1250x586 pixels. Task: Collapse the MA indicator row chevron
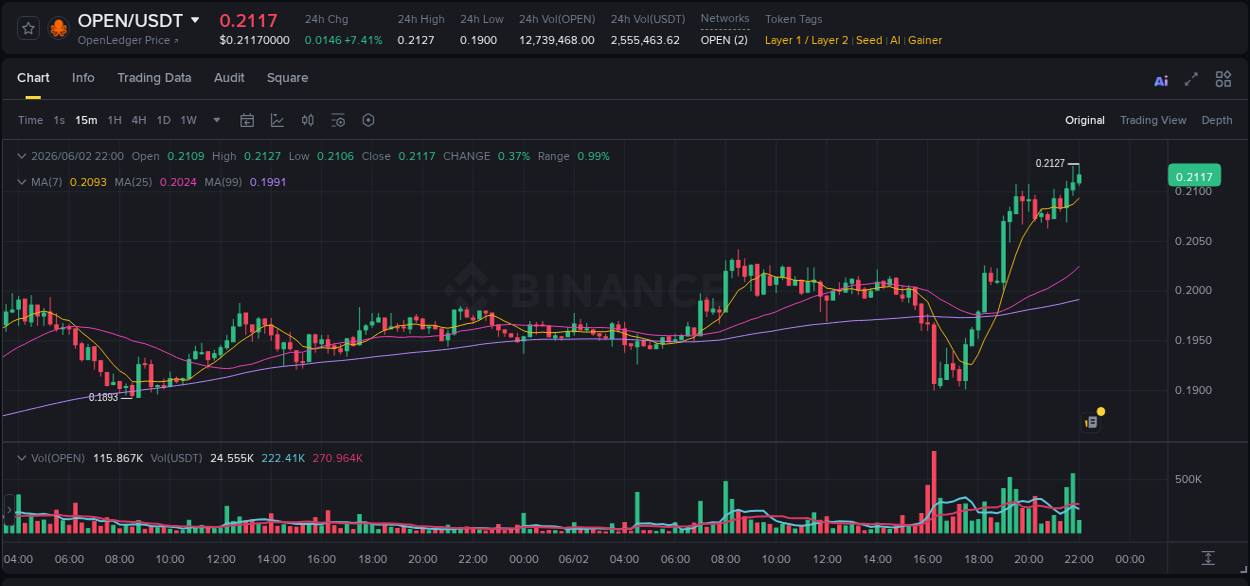22,182
